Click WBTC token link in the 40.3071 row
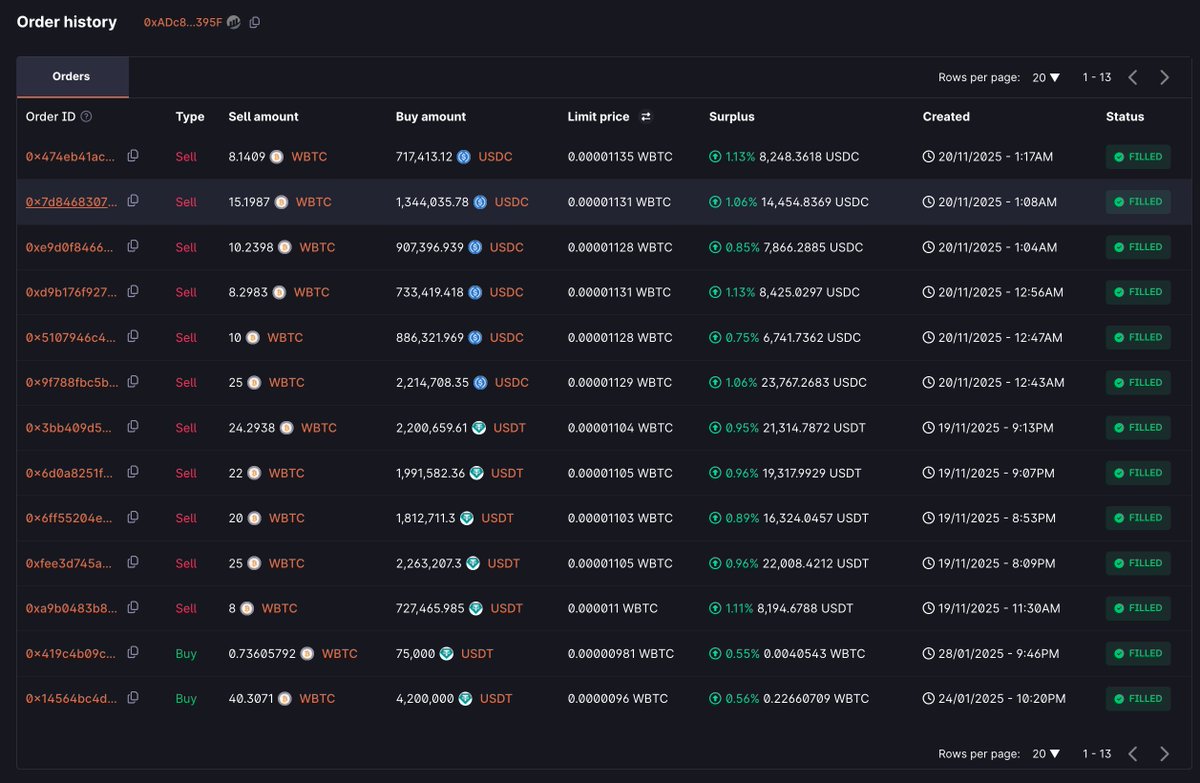 (317, 699)
